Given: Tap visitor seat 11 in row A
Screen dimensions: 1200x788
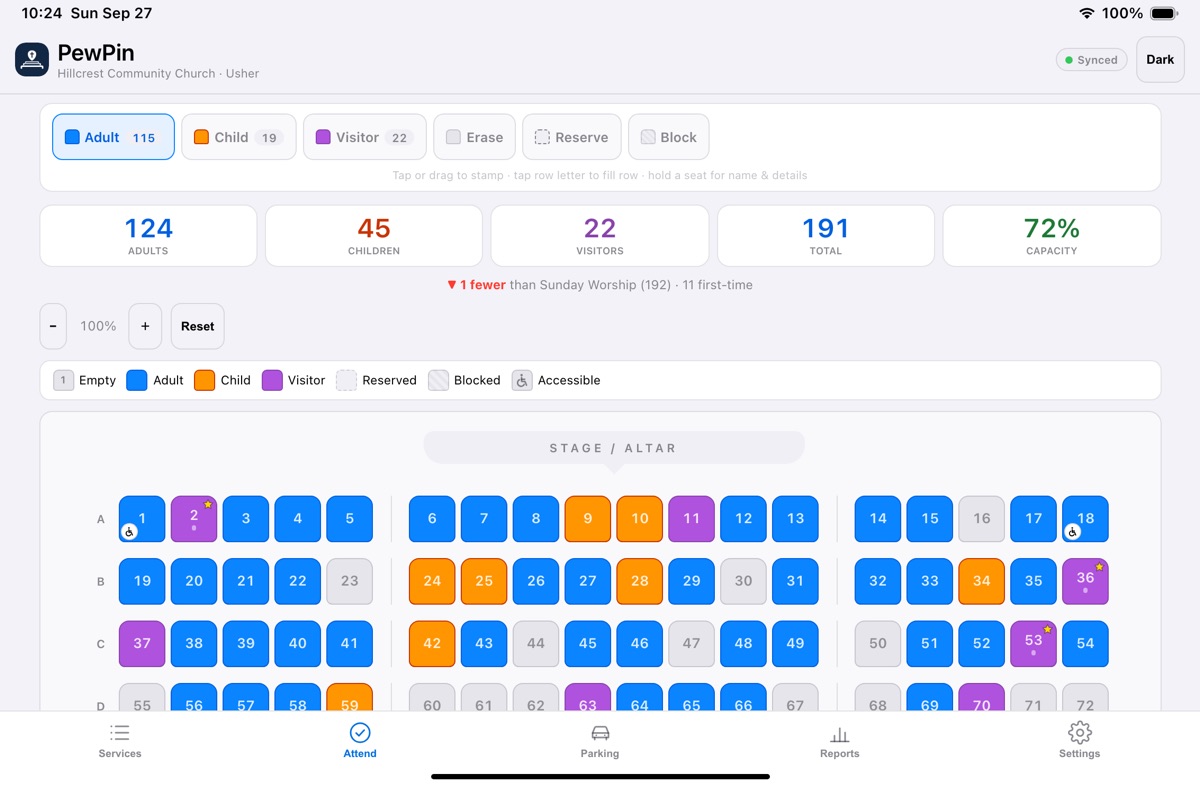Looking at the screenshot, I should pyautogui.click(x=692, y=519).
